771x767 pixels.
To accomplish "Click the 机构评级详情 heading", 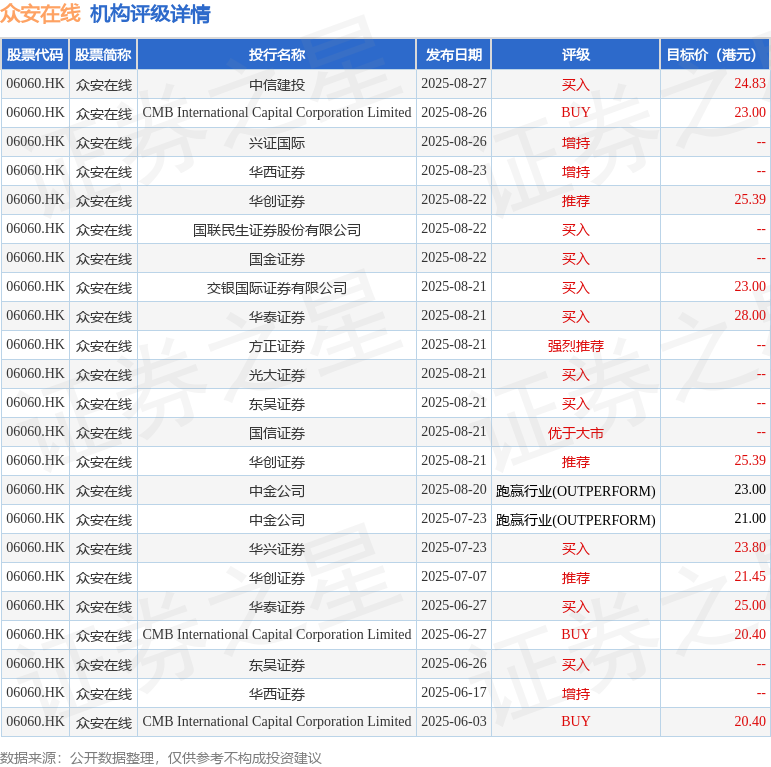I will coord(150,13).
